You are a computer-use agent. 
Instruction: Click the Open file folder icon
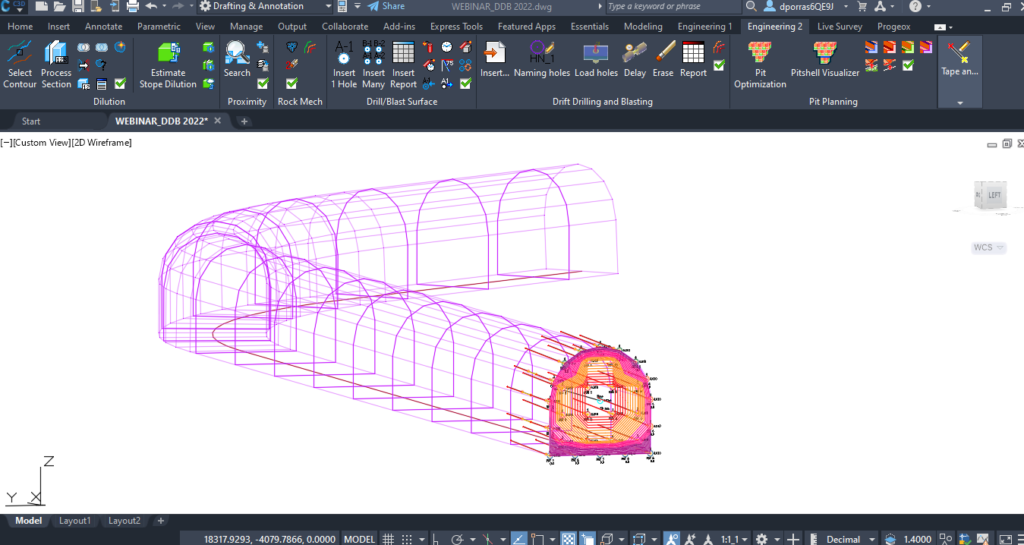click(x=59, y=7)
